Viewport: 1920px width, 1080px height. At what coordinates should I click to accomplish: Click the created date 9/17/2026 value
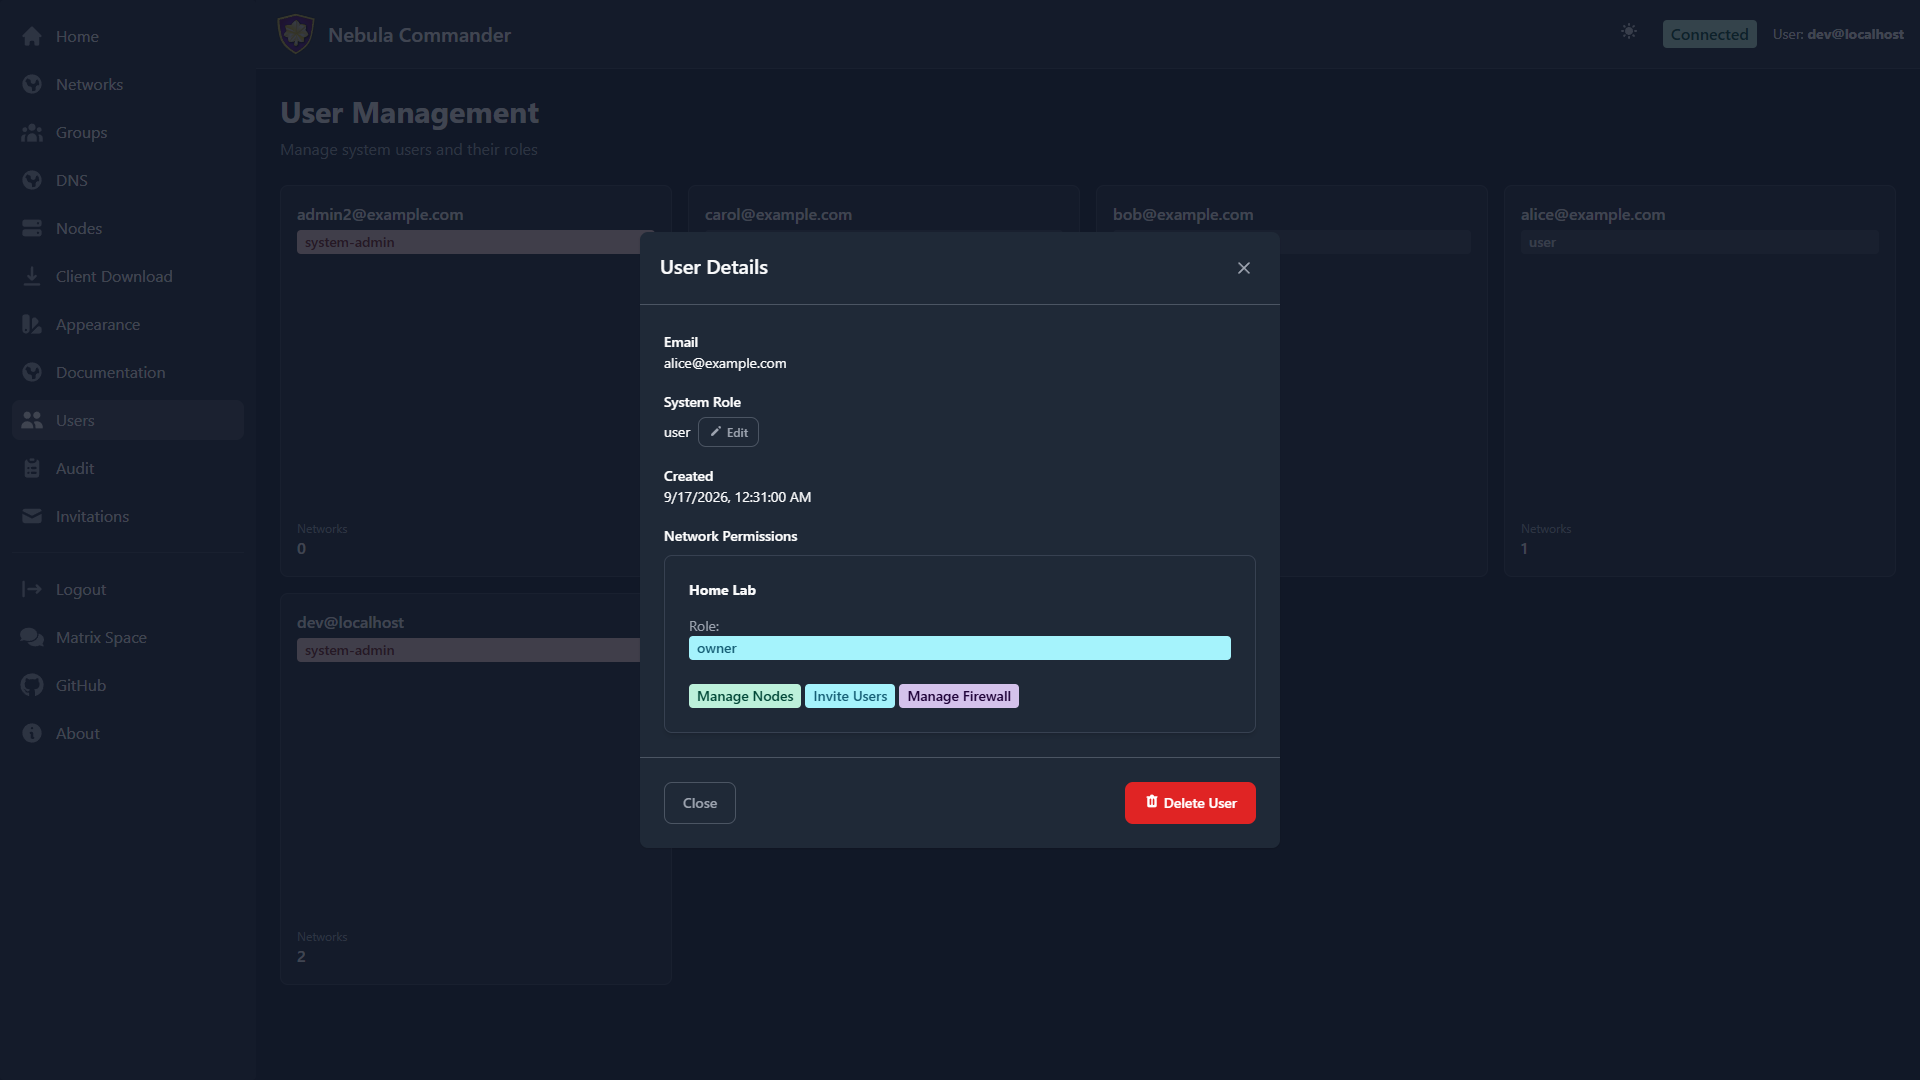tap(737, 497)
